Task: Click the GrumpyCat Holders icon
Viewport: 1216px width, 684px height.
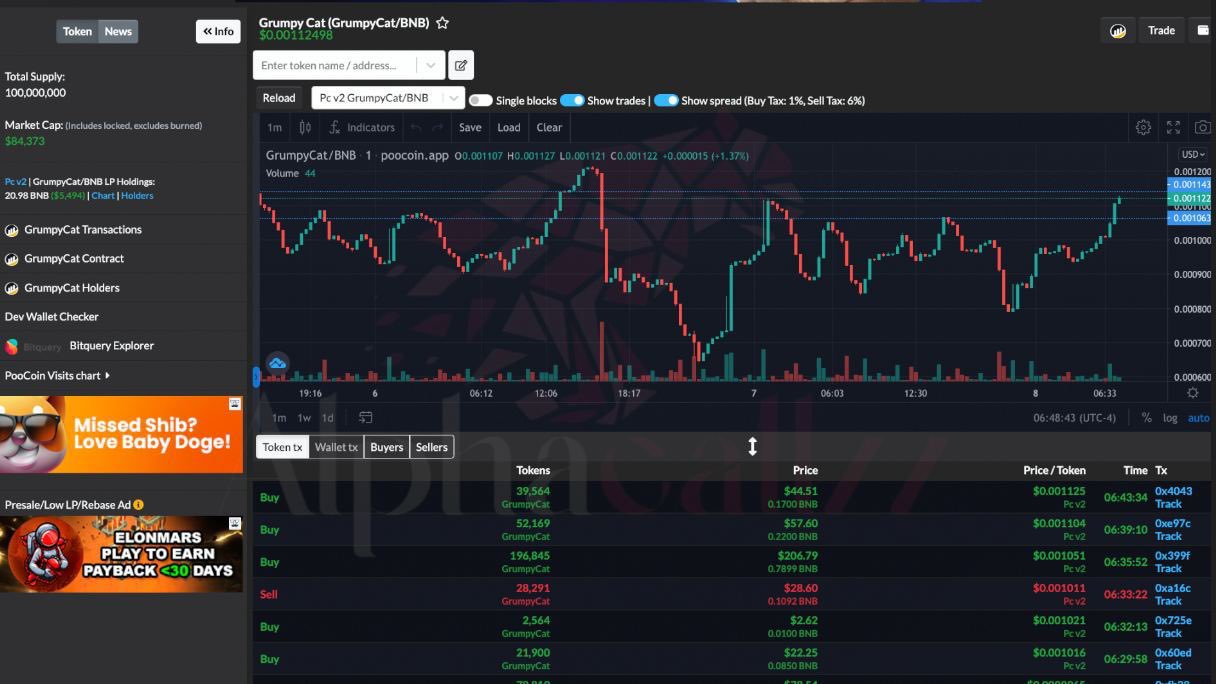Action: (x=12, y=288)
